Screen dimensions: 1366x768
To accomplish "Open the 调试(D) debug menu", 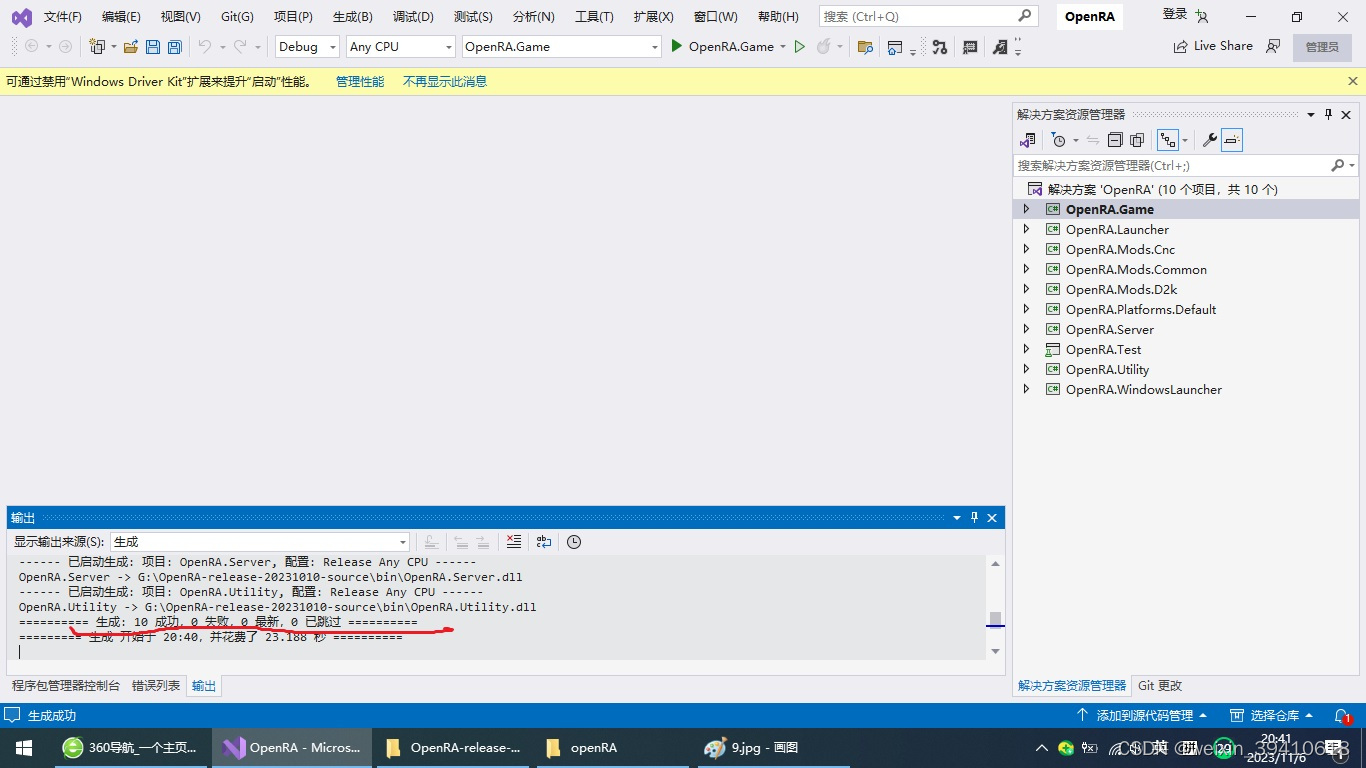I will (414, 17).
